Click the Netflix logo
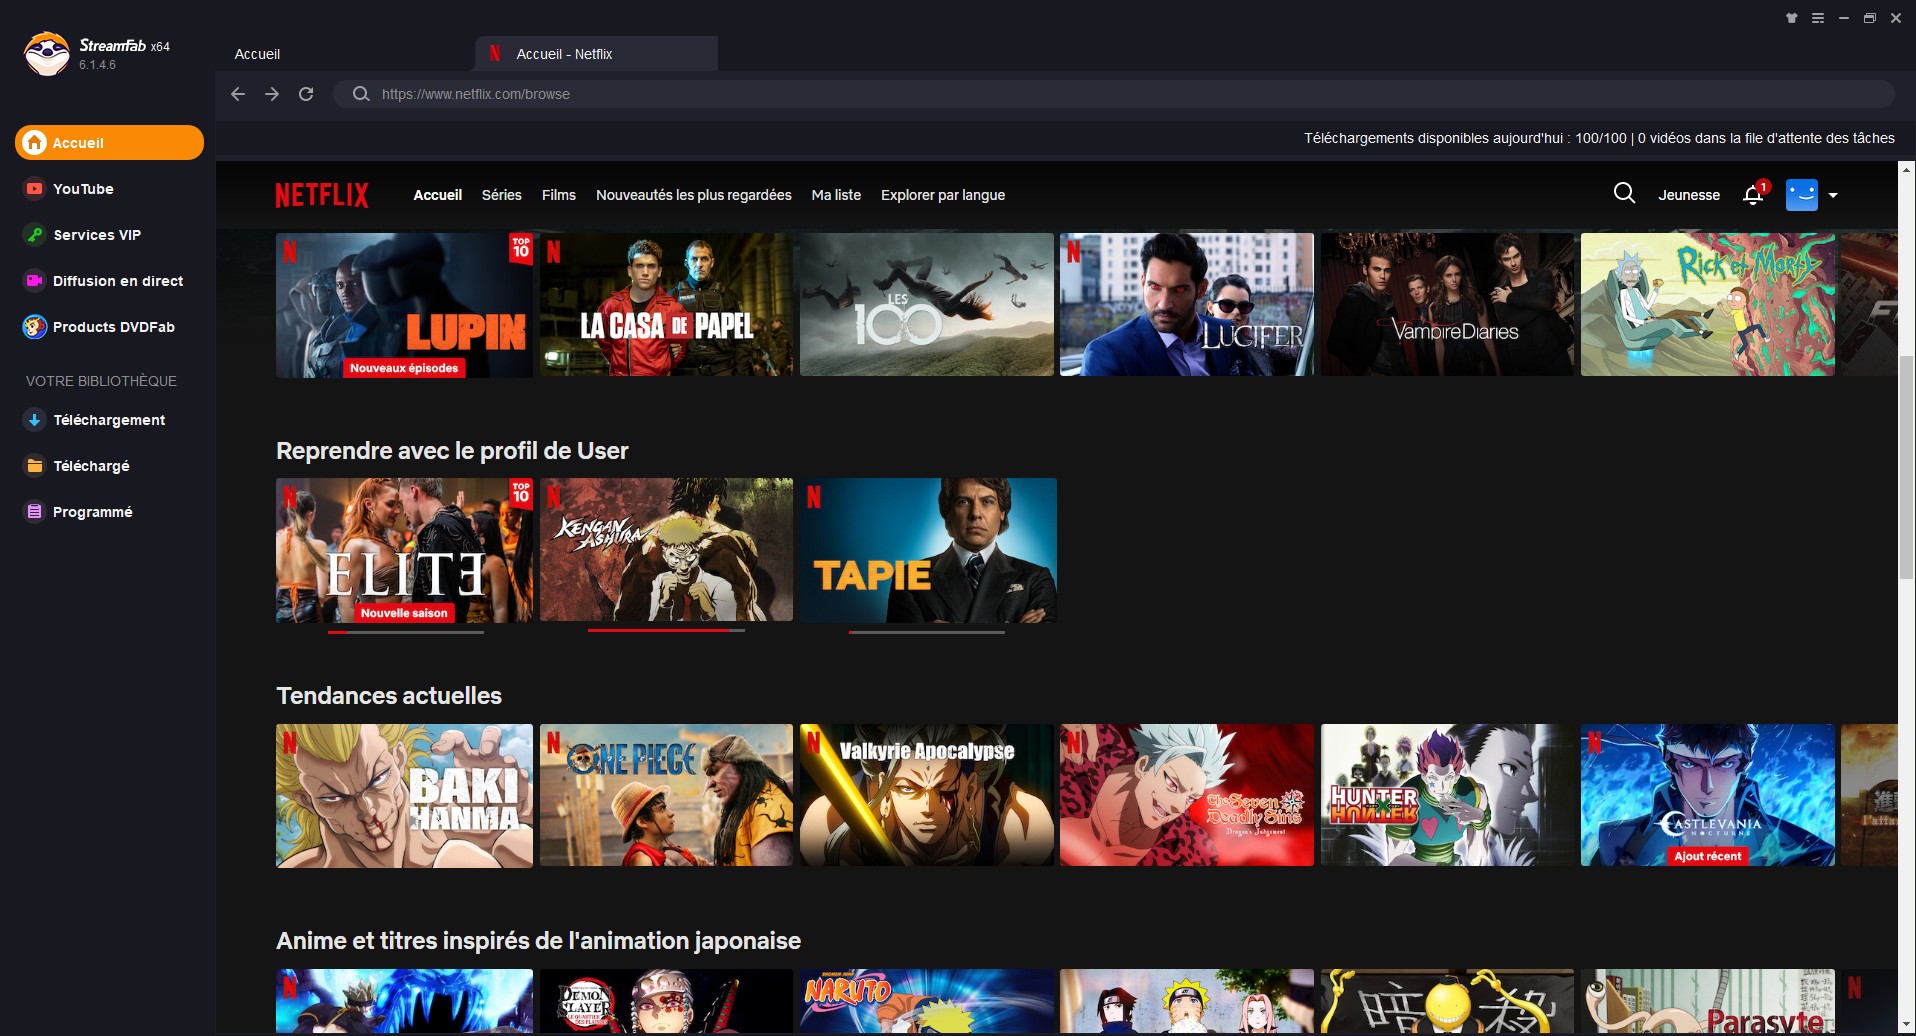 point(322,195)
